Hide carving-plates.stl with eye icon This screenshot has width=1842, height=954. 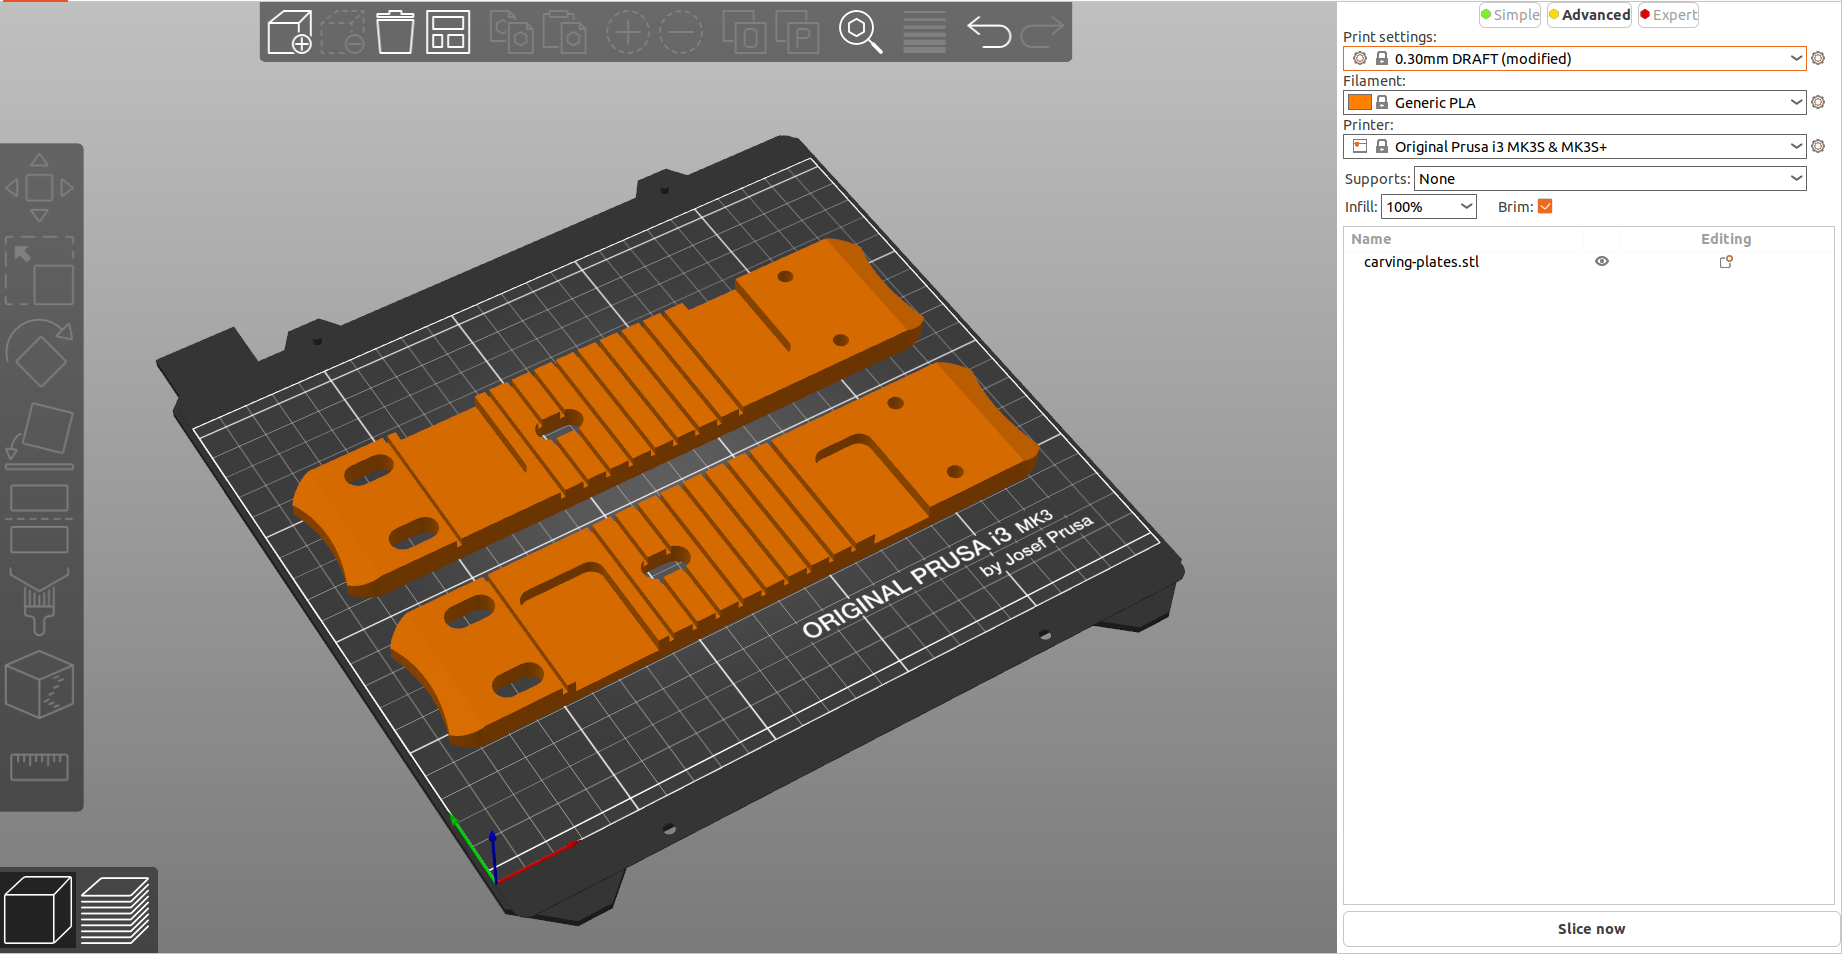tap(1601, 262)
